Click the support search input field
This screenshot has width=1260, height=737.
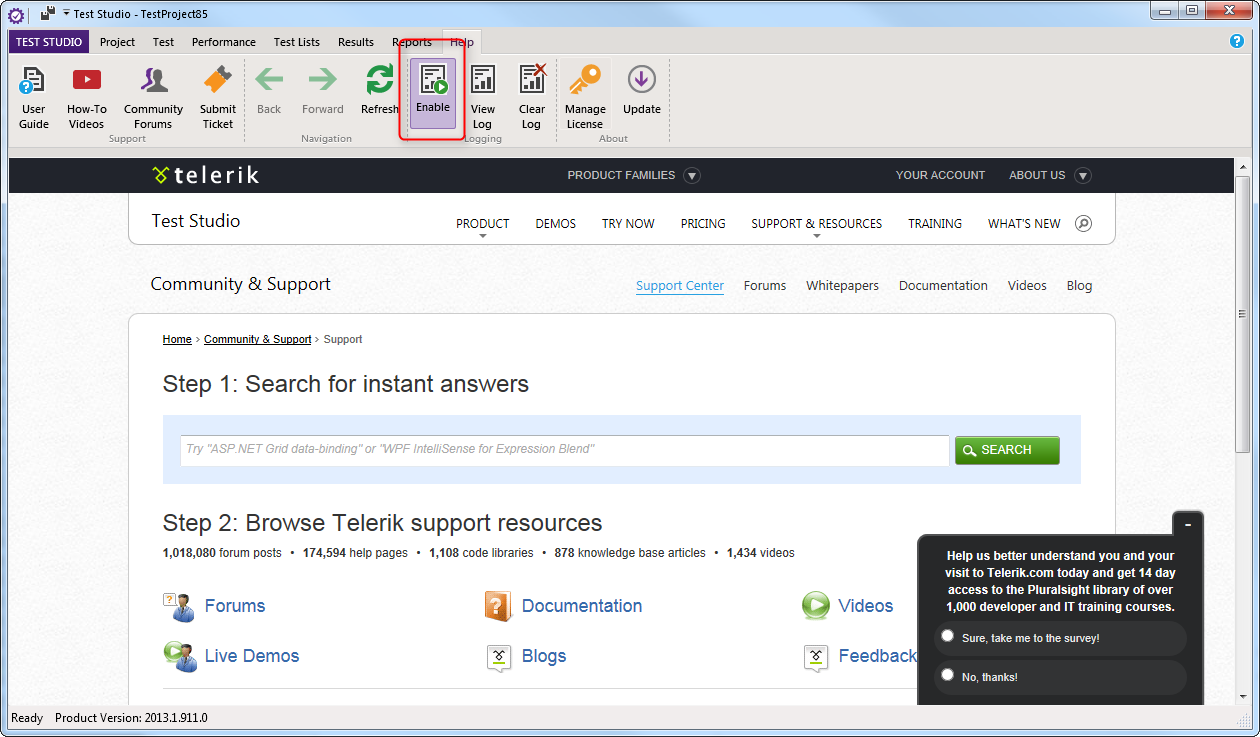coord(565,450)
